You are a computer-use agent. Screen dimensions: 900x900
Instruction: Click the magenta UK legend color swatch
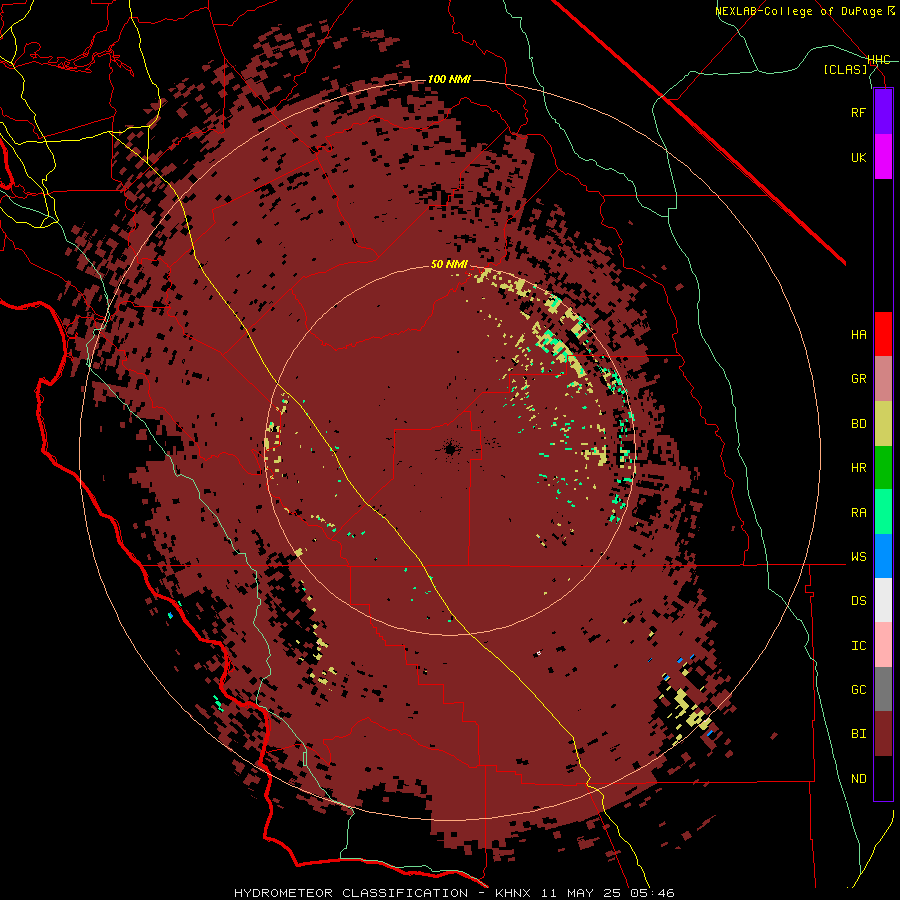tap(883, 157)
